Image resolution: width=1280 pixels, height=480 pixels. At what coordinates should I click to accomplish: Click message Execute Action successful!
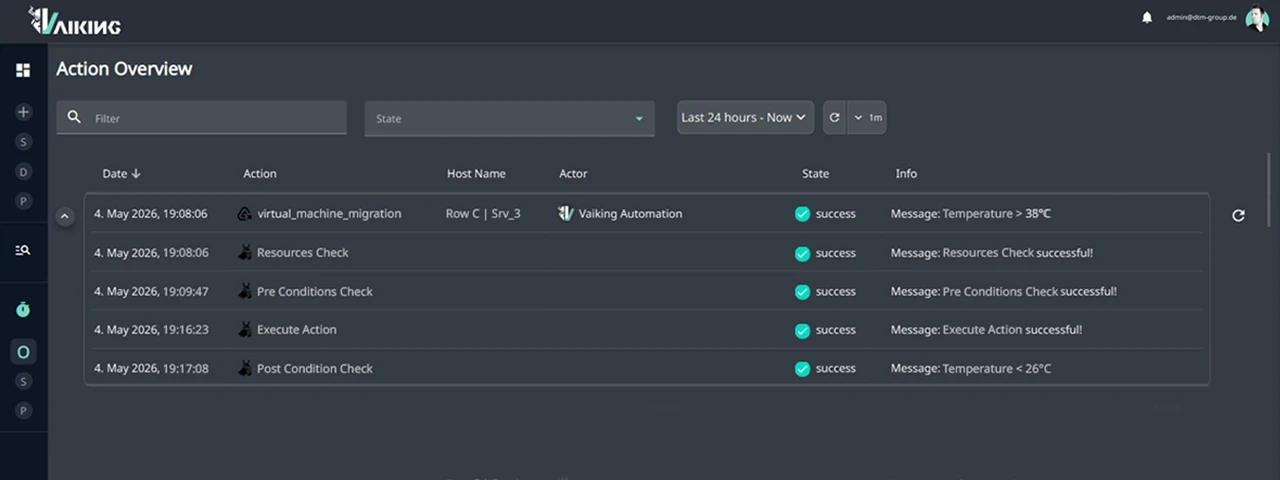[x=987, y=330]
